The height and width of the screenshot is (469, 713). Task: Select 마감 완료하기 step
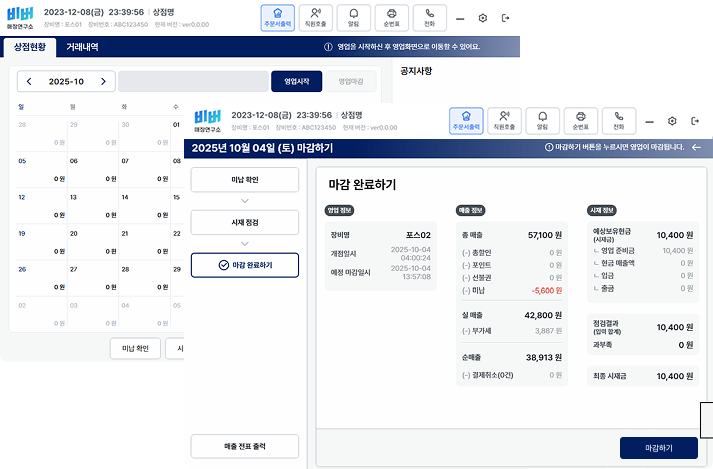tap(245, 265)
